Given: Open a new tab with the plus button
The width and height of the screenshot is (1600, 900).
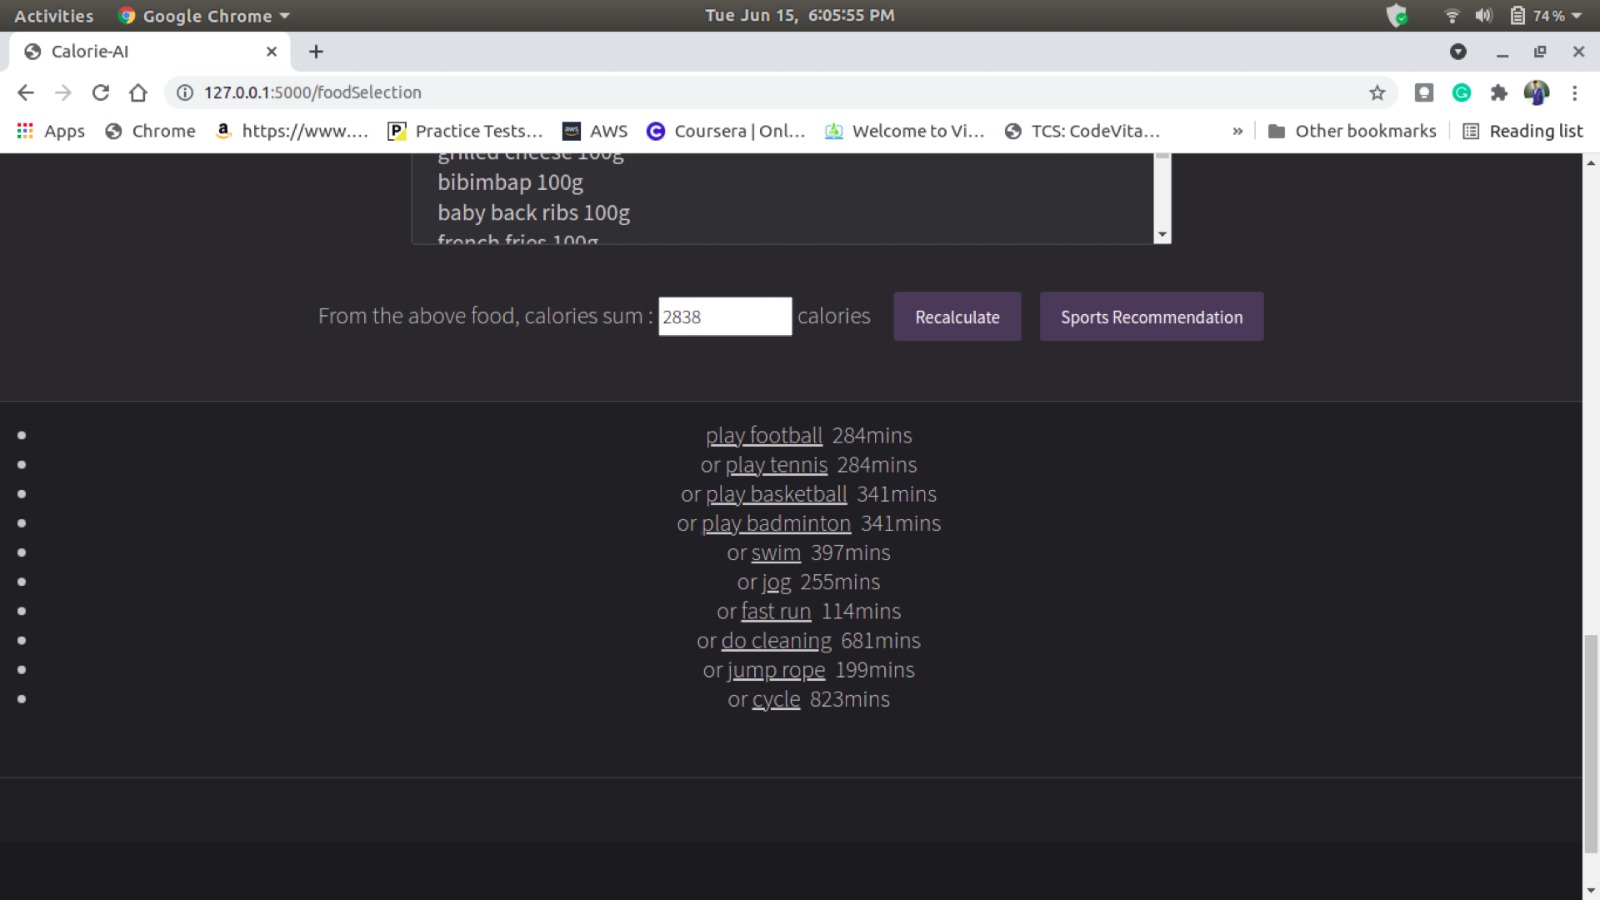Looking at the screenshot, I should click(316, 51).
